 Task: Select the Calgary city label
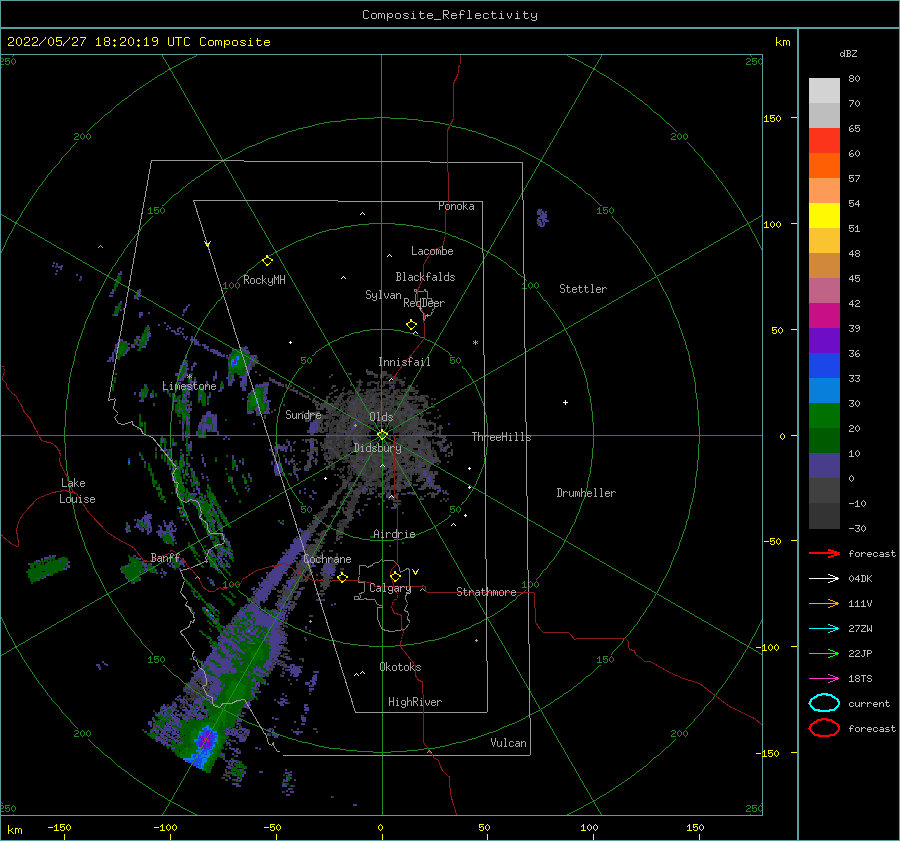click(x=390, y=588)
